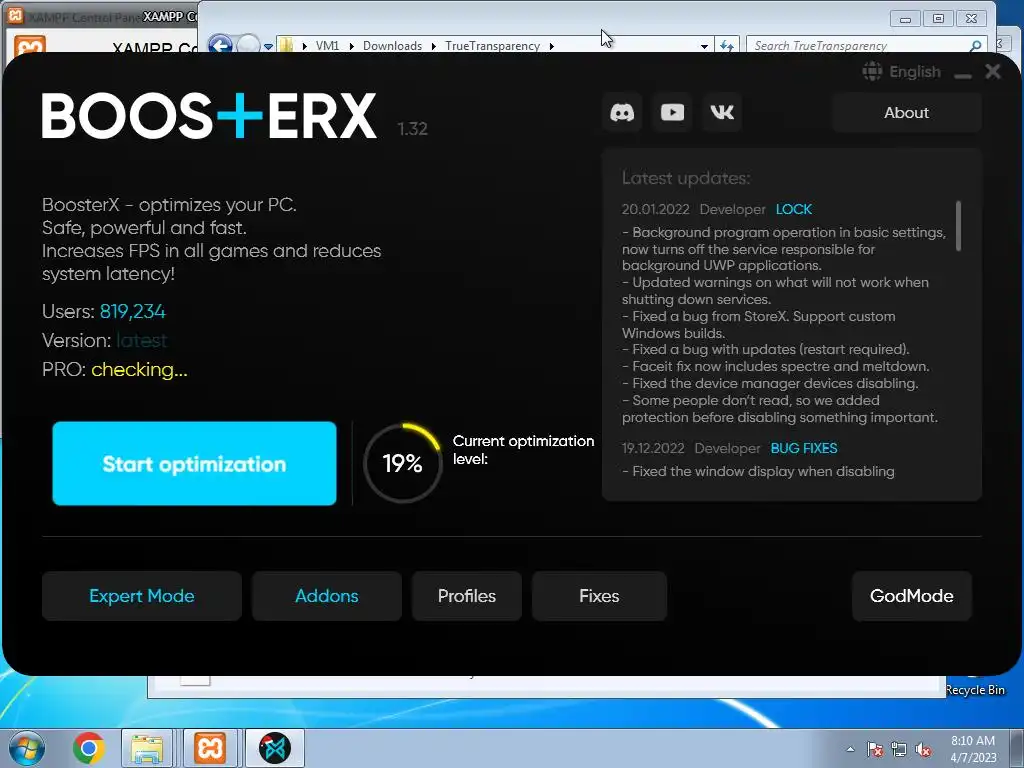Click the Explorer search magnifier icon

point(975,45)
